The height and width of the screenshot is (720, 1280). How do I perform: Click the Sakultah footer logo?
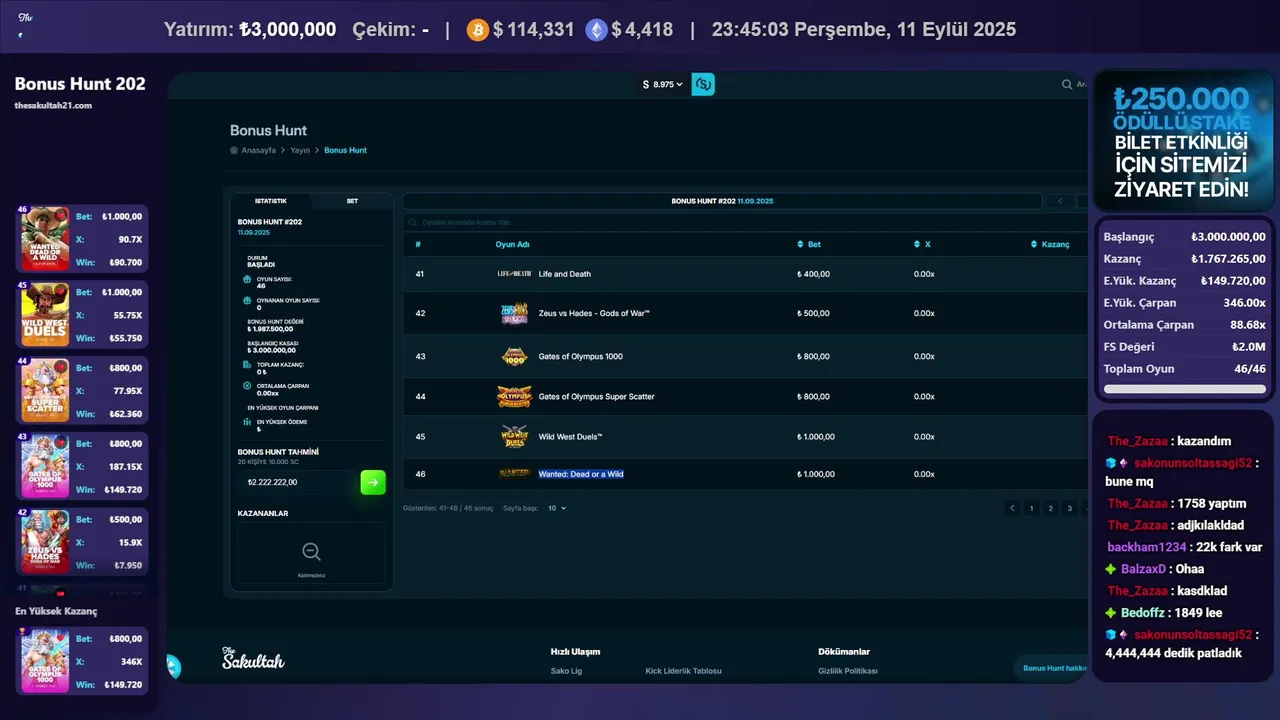[253, 658]
